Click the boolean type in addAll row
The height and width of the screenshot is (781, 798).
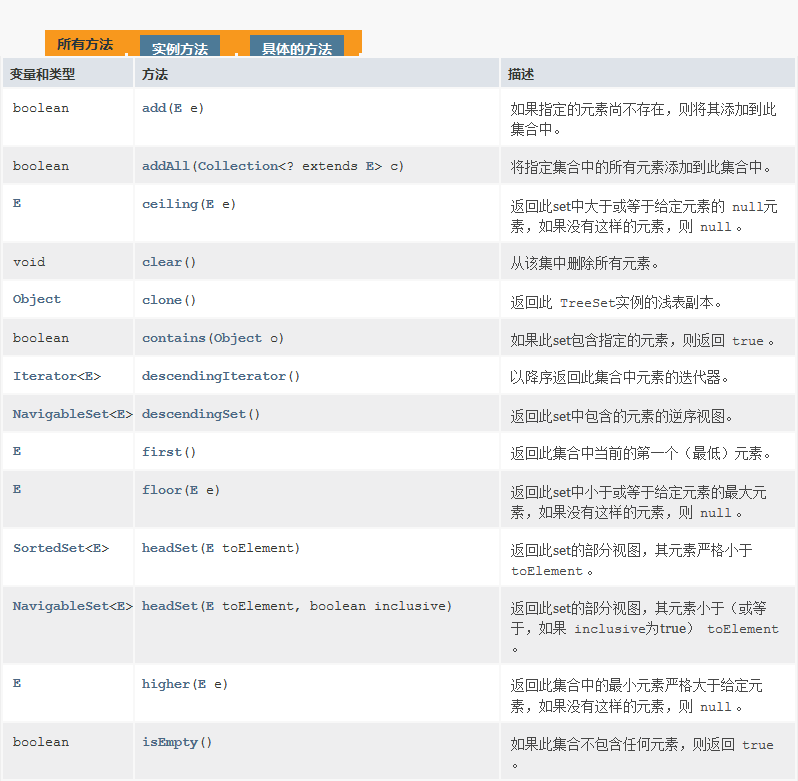tap(41, 166)
